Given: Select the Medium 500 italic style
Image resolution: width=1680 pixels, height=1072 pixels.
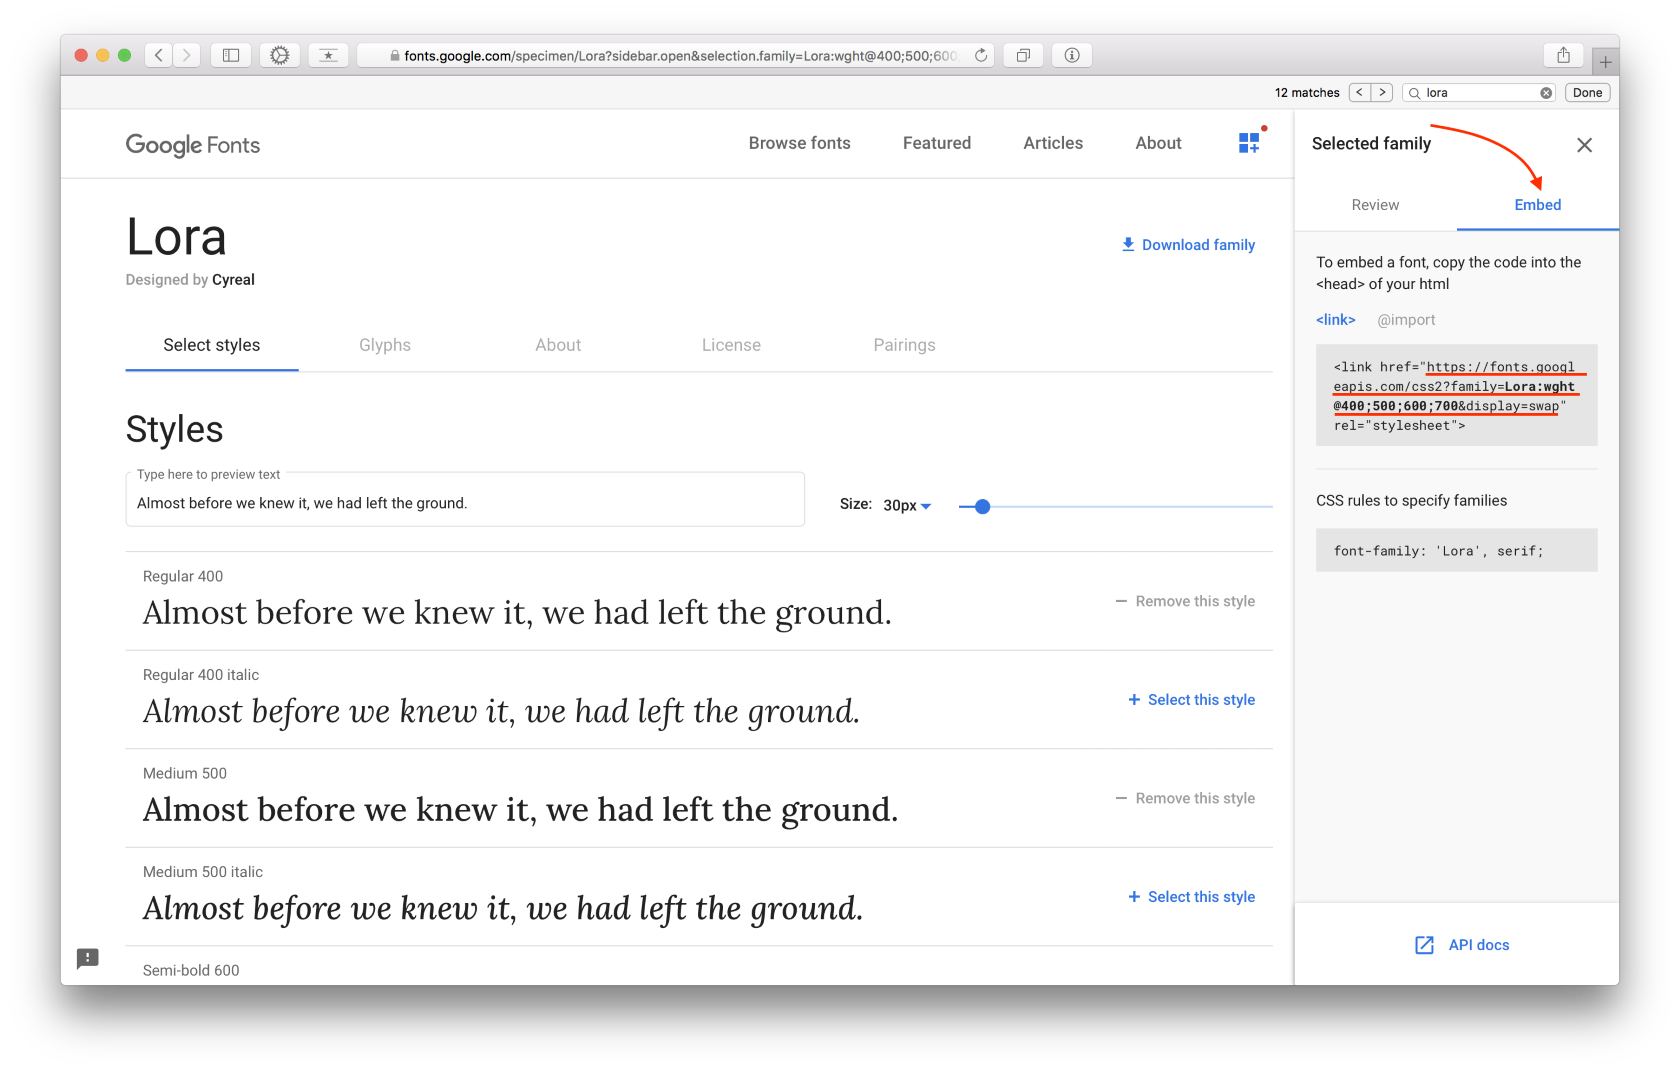Looking at the screenshot, I should point(1191,897).
